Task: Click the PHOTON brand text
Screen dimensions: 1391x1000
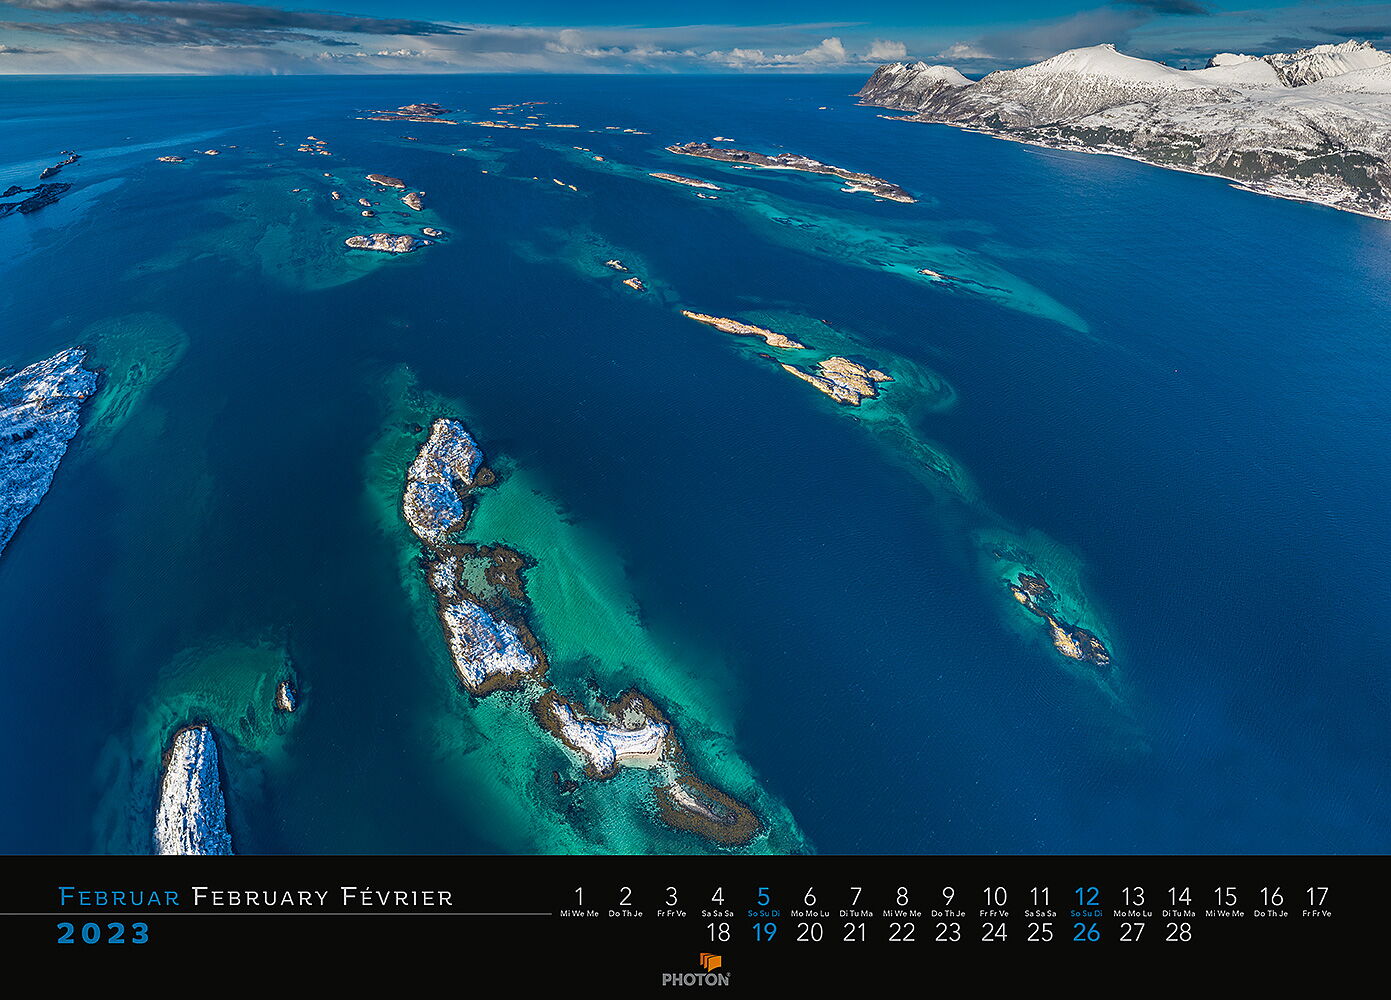Action: point(696,980)
